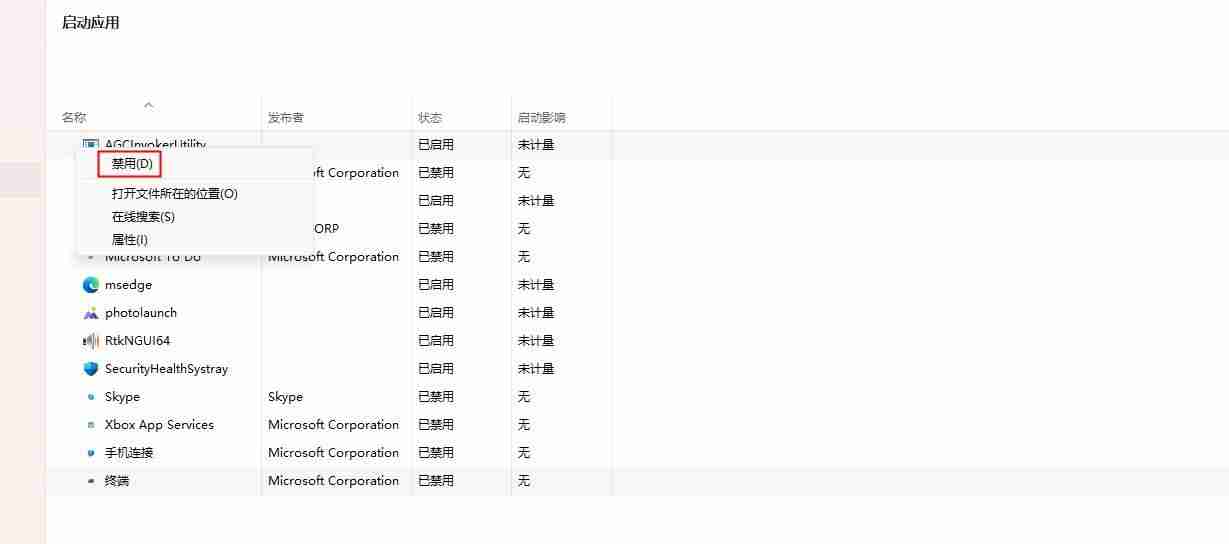Click 未计量 impact for RtkNGUI64
The height and width of the screenshot is (544, 1229).
pyautogui.click(x=536, y=341)
